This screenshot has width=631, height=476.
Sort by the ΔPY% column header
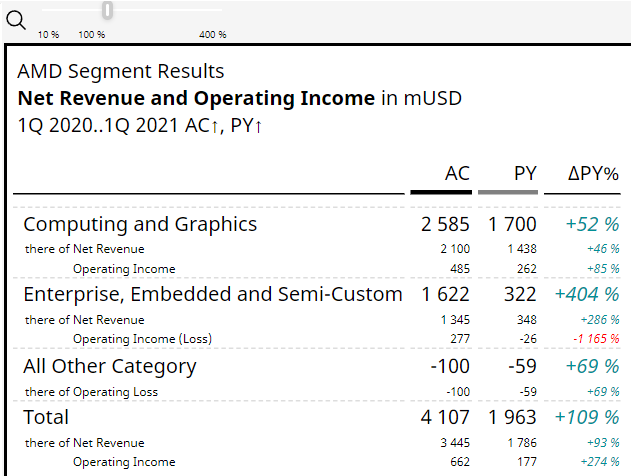[593, 173]
